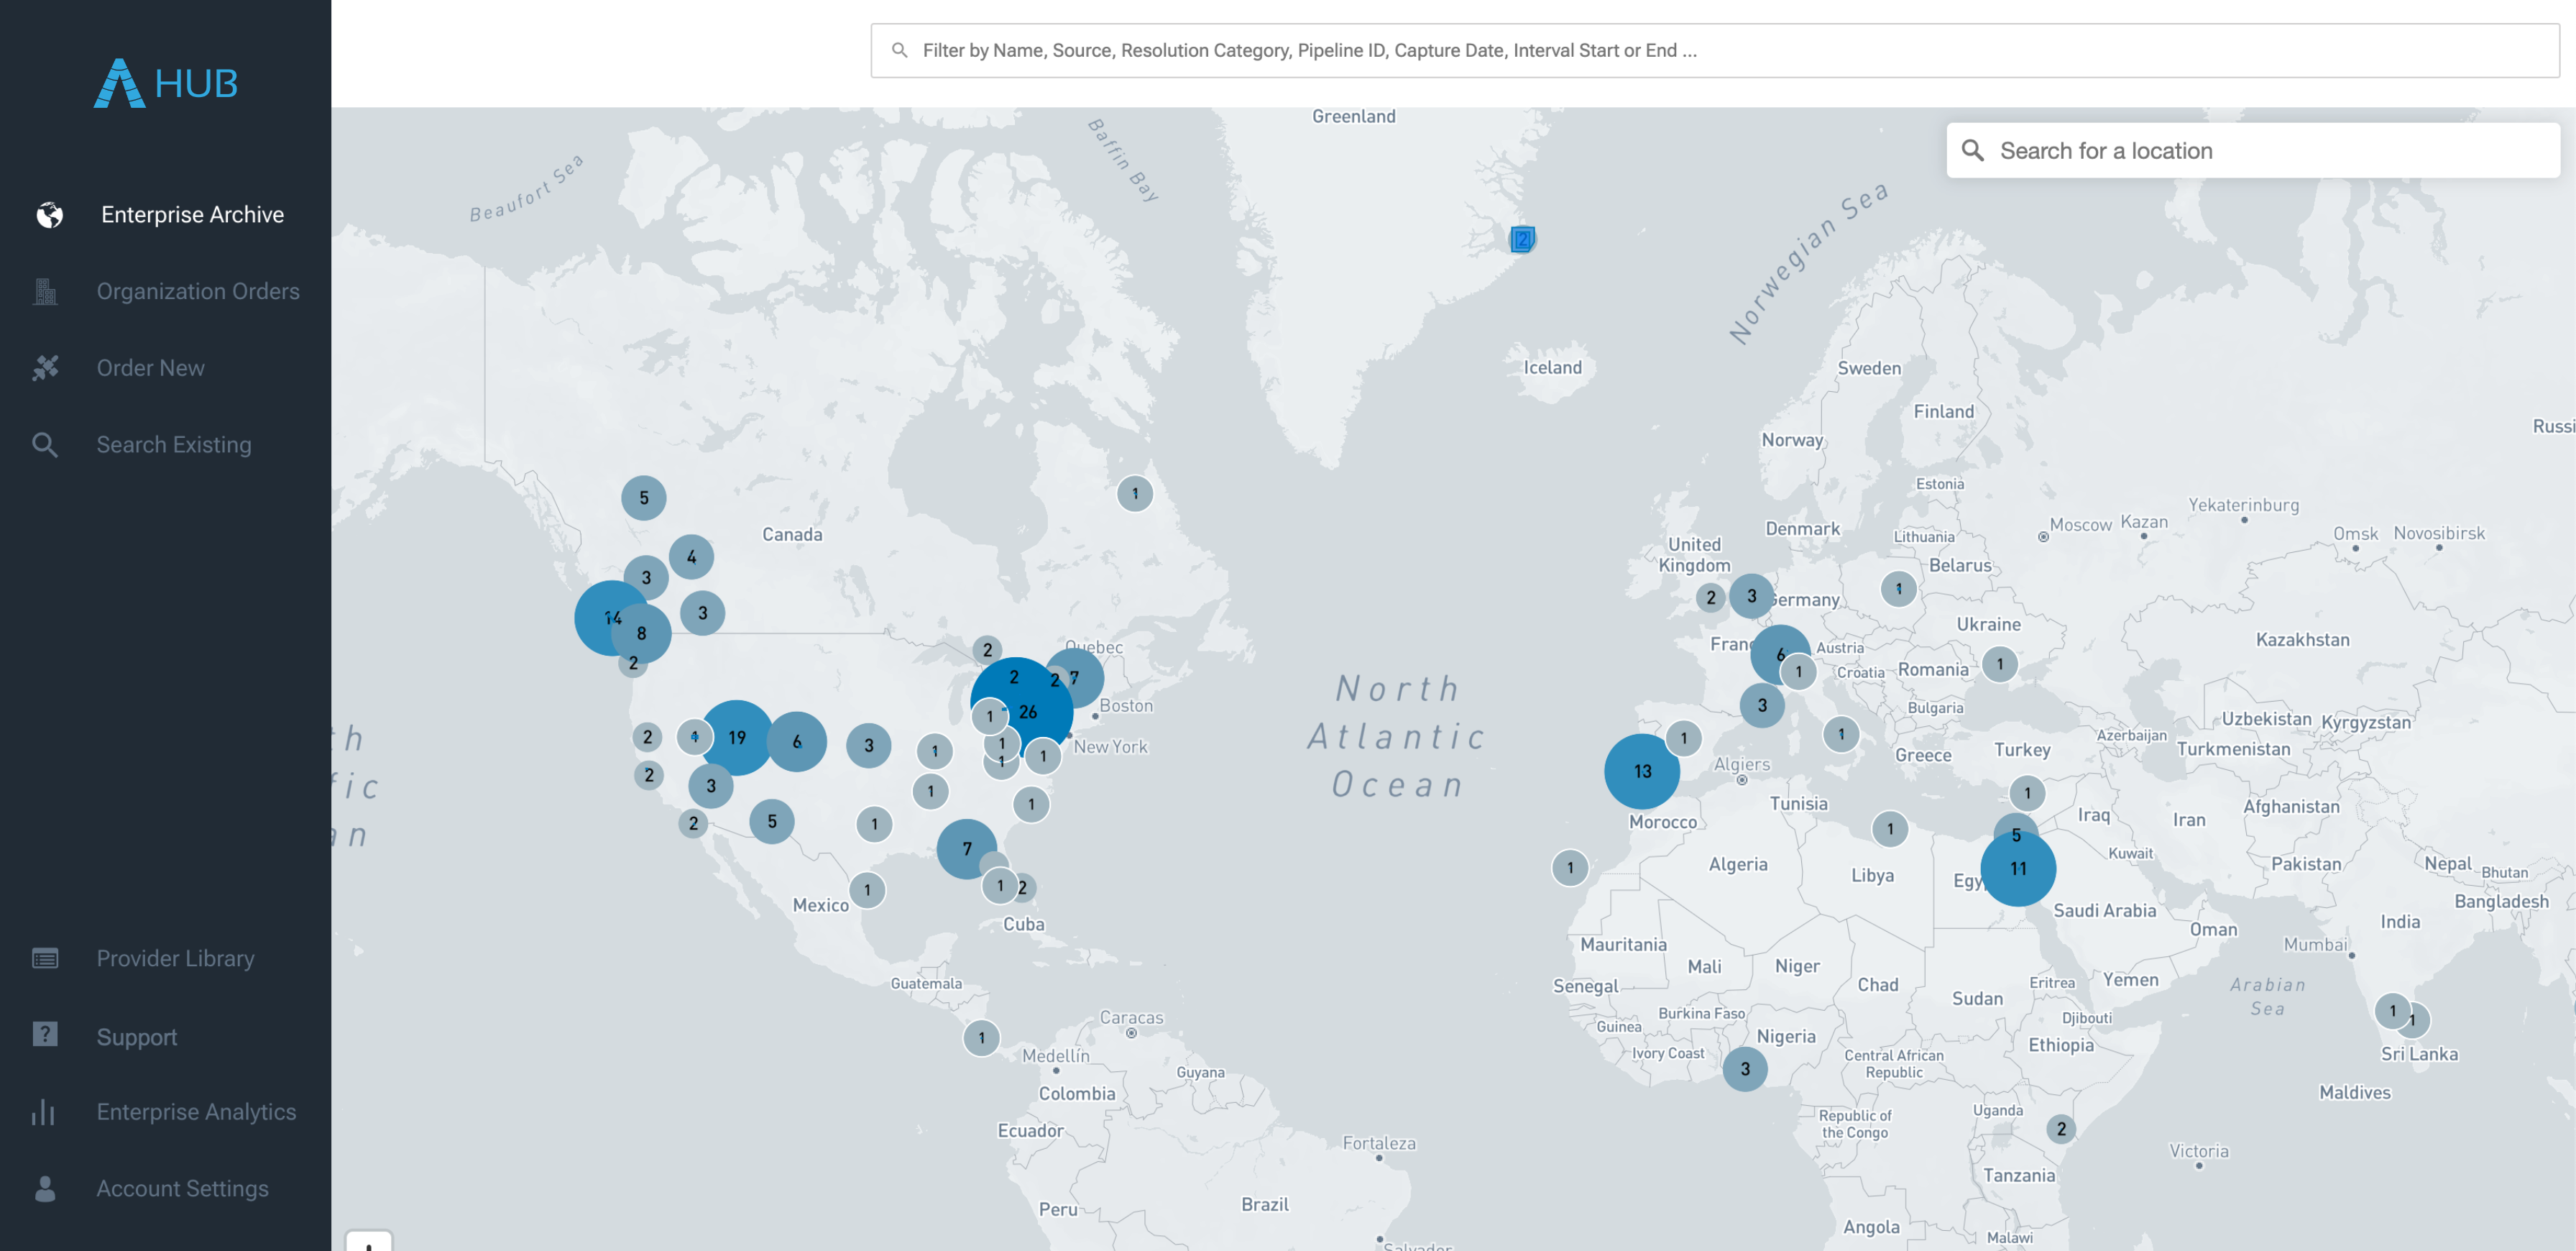Go to Order New page
Image resolution: width=2576 pixels, height=1251 pixels.
151,368
